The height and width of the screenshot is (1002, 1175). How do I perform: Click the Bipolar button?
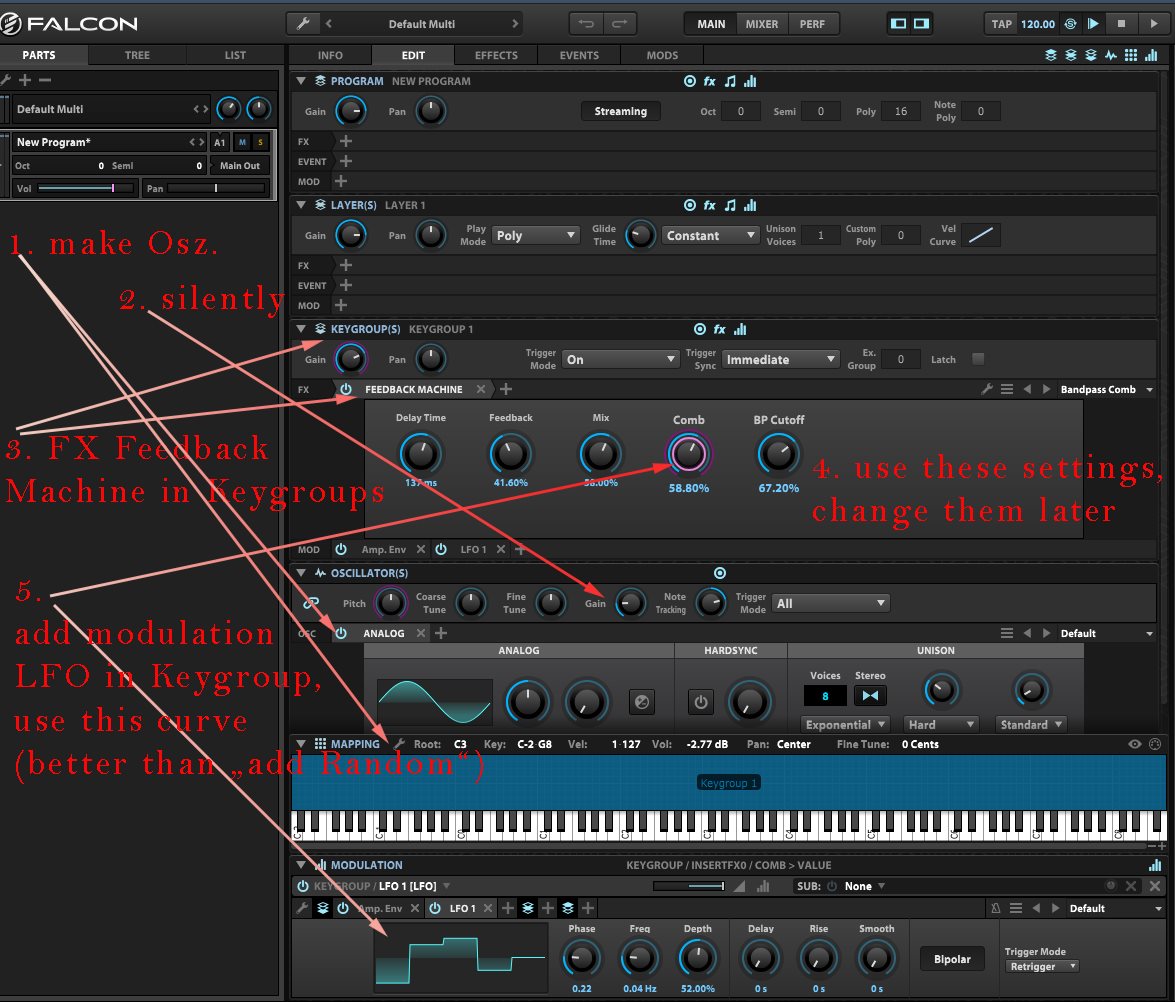point(952,959)
